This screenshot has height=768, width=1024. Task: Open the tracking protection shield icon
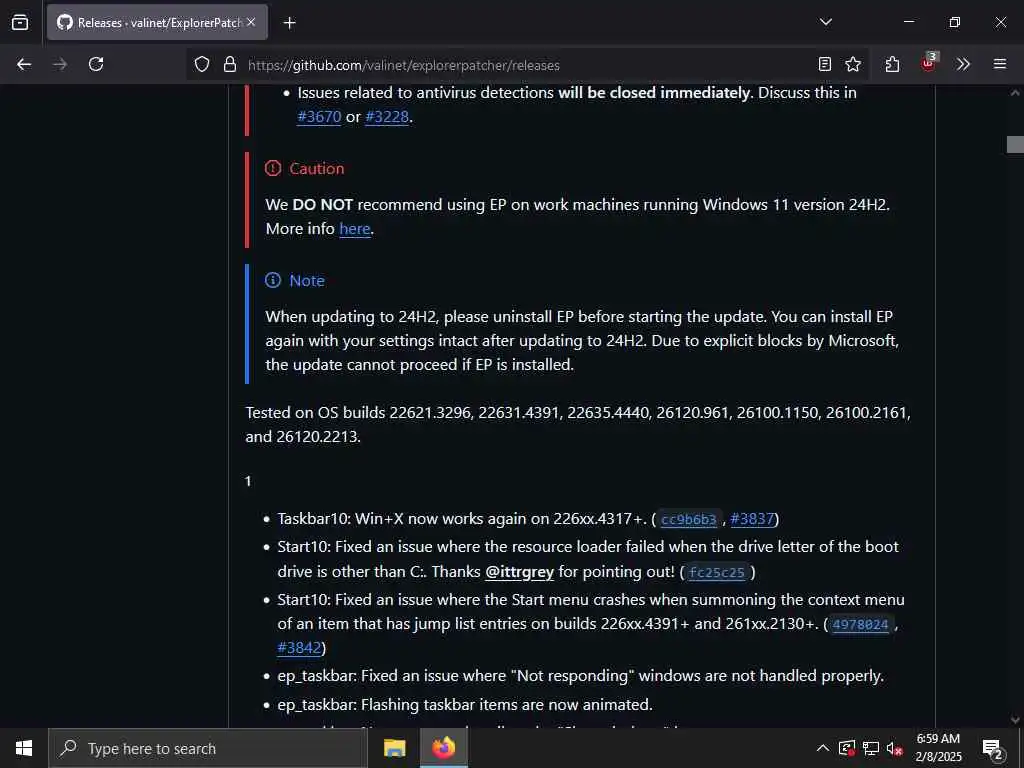pyautogui.click(x=202, y=65)
